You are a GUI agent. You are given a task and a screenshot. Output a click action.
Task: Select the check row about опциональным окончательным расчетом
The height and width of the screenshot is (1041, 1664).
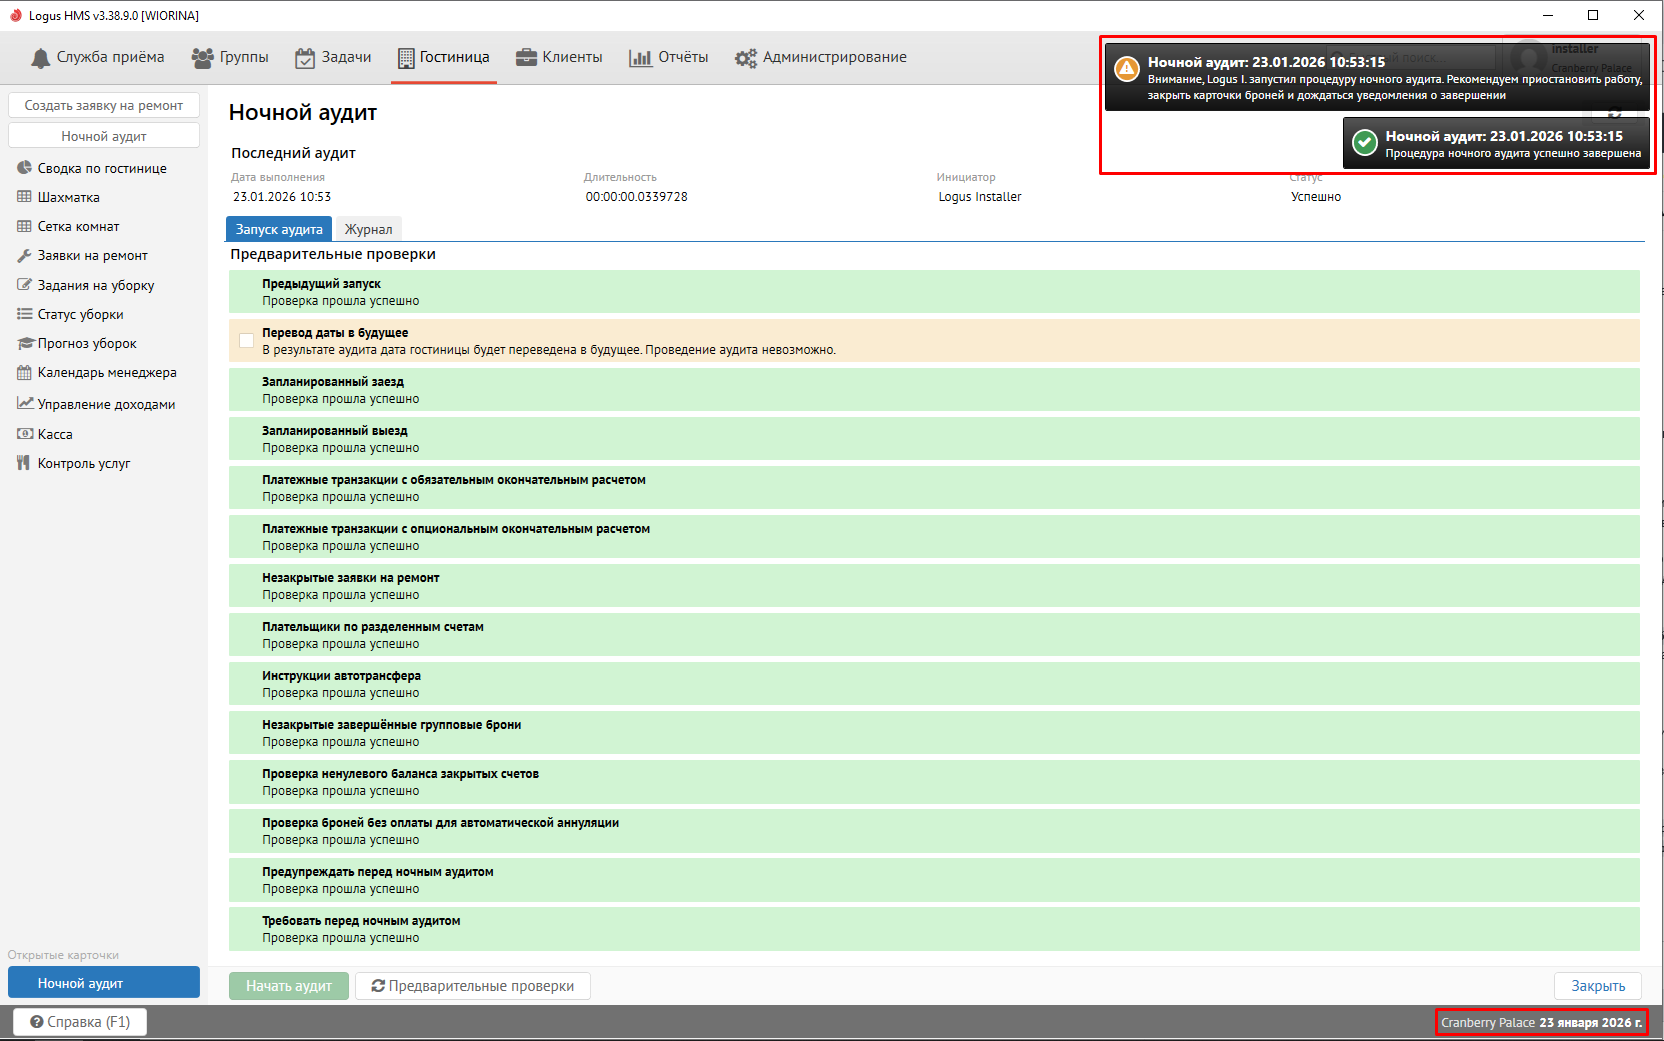[x=934, y=537]
